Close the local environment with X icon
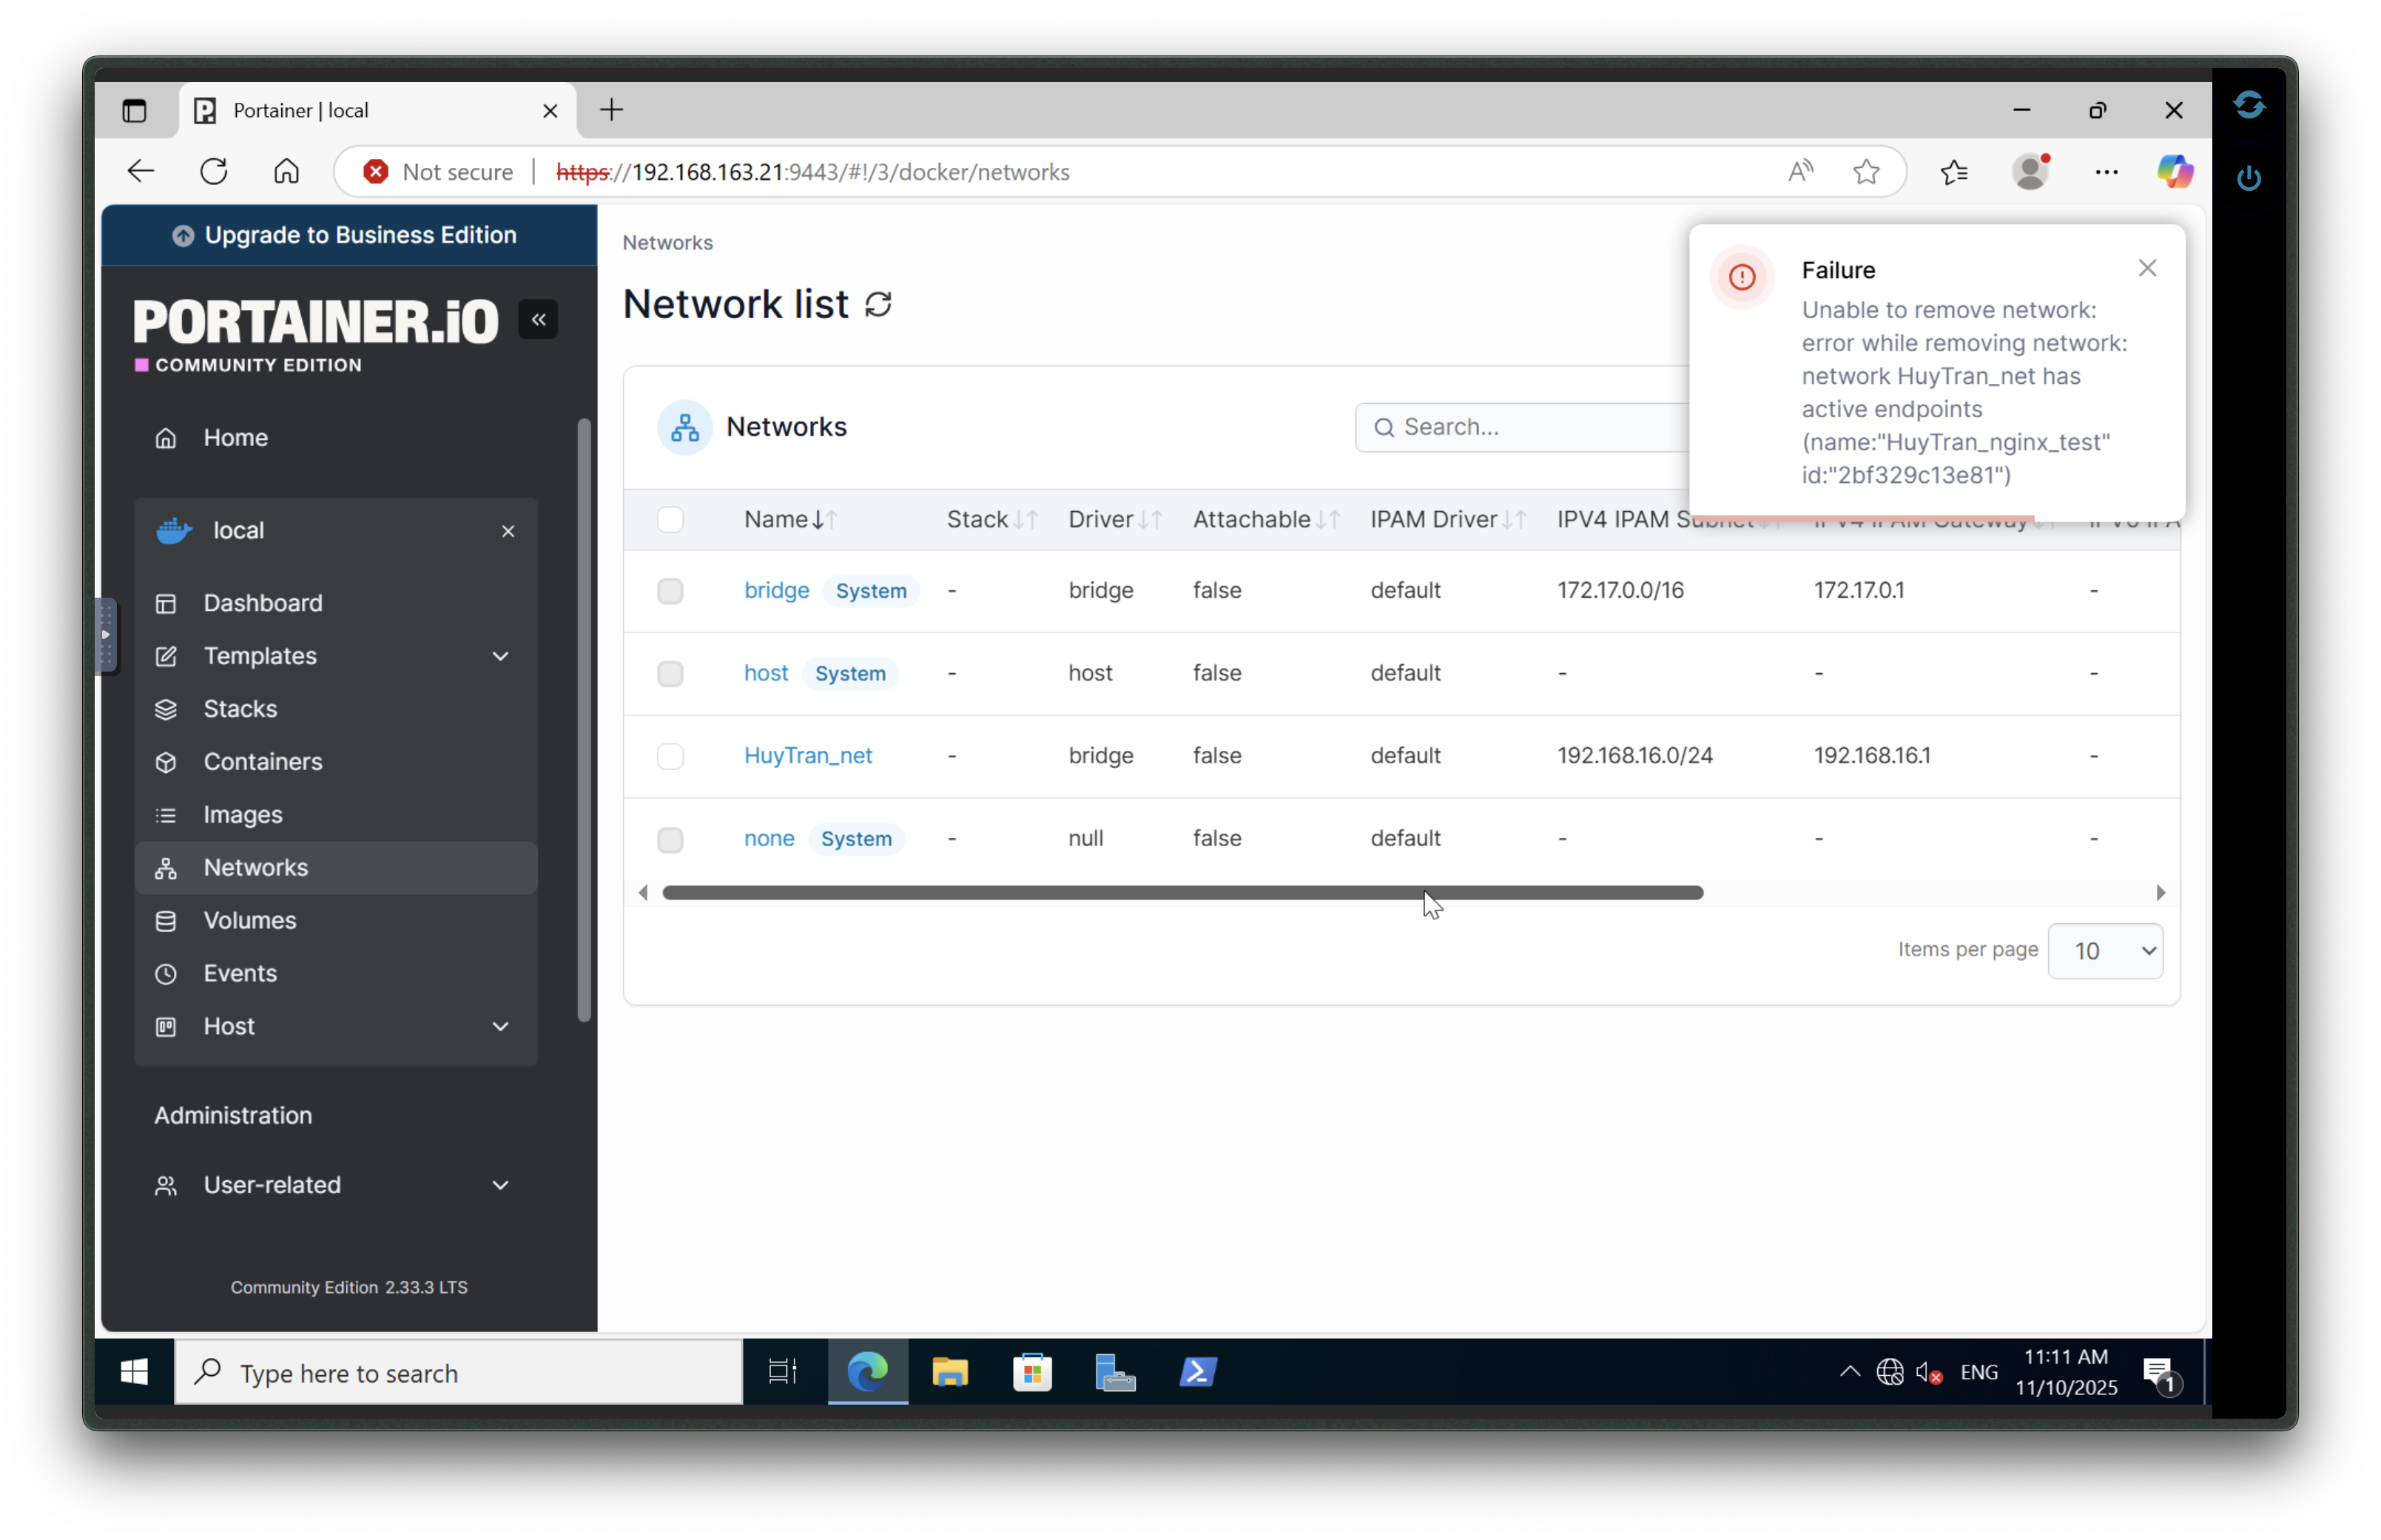 pyautogui.click(x=508, y=531)
